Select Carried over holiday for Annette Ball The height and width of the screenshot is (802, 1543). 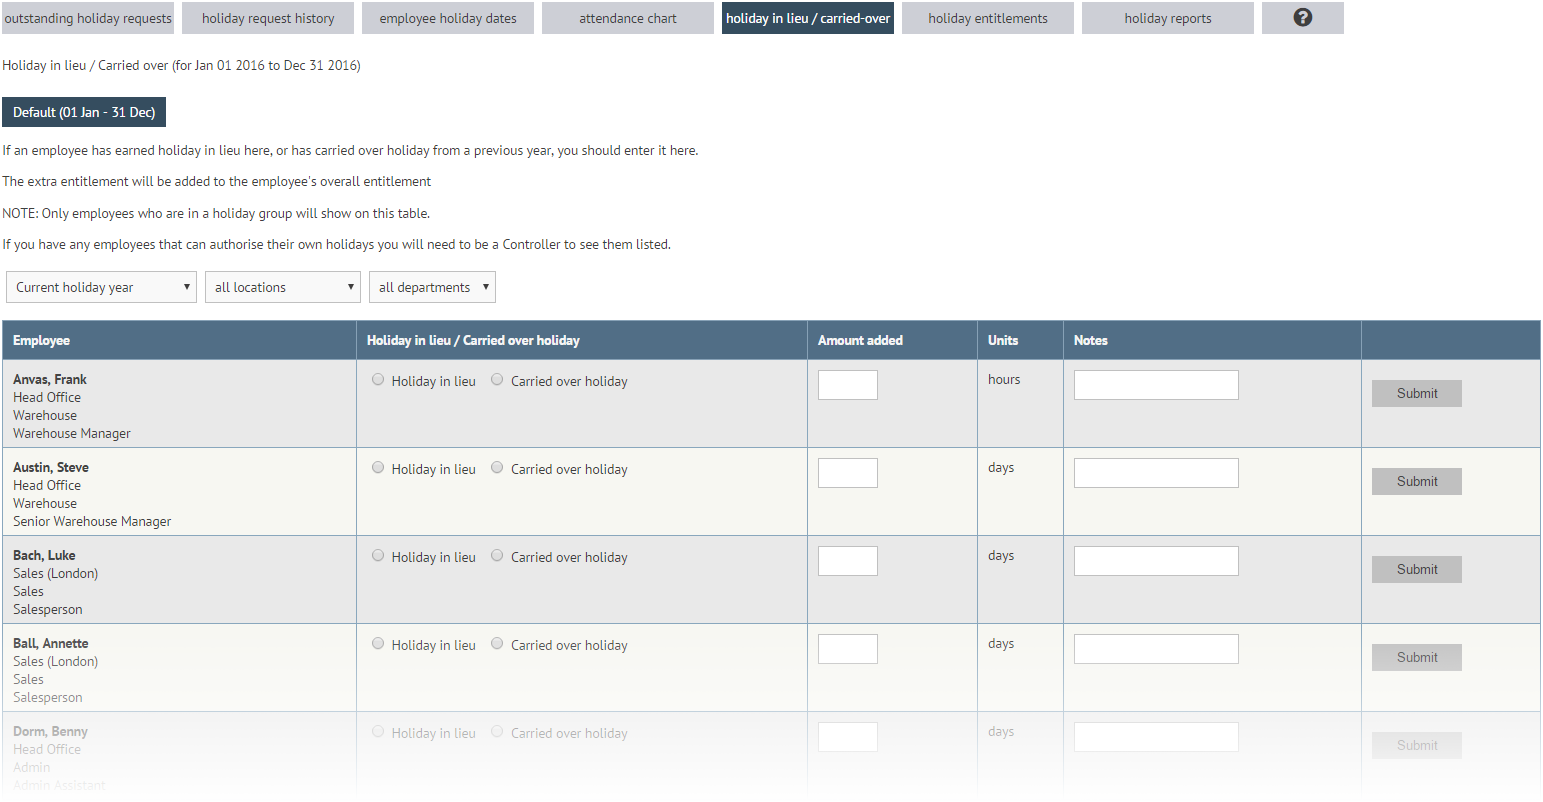click(x=497, y=644)
